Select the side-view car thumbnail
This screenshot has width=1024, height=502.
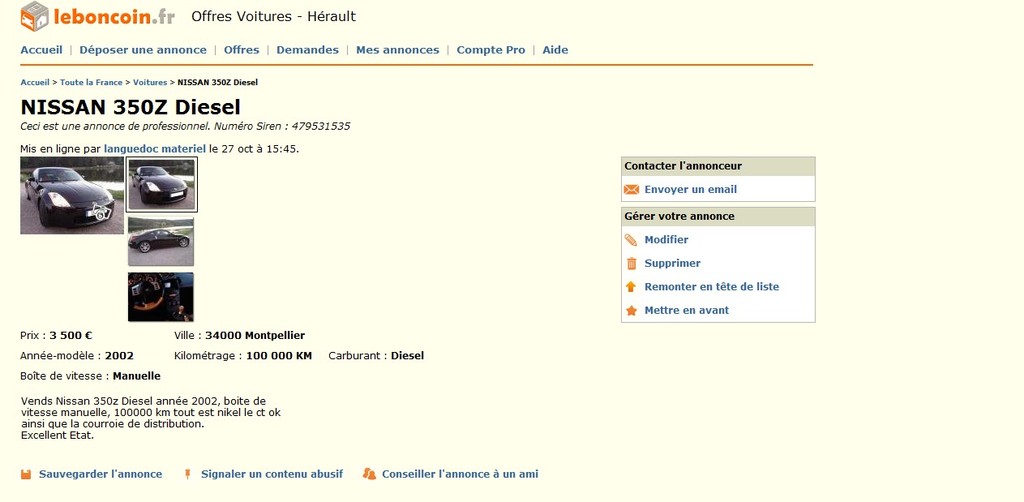pyautogui.click(x=161, y=242)
